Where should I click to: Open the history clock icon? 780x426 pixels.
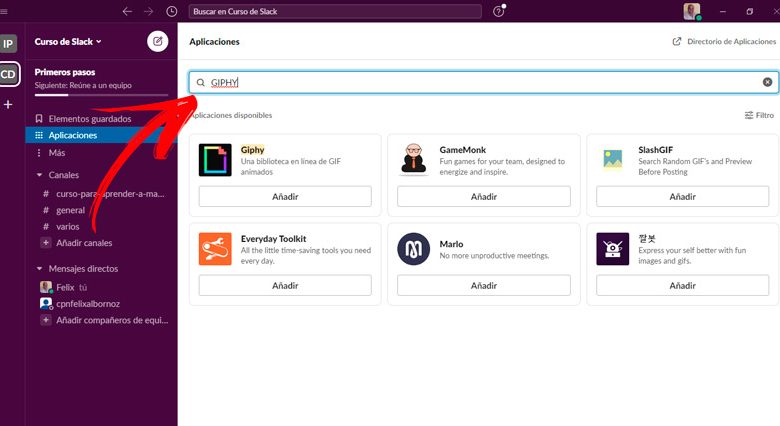click(172, 11)
